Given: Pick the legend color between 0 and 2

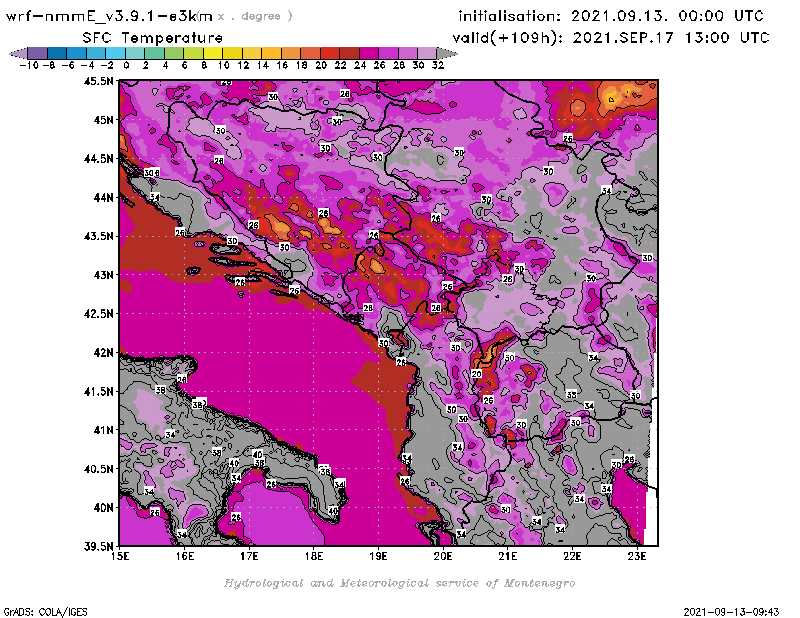Looking at the screenshot, I should point(135,54).
